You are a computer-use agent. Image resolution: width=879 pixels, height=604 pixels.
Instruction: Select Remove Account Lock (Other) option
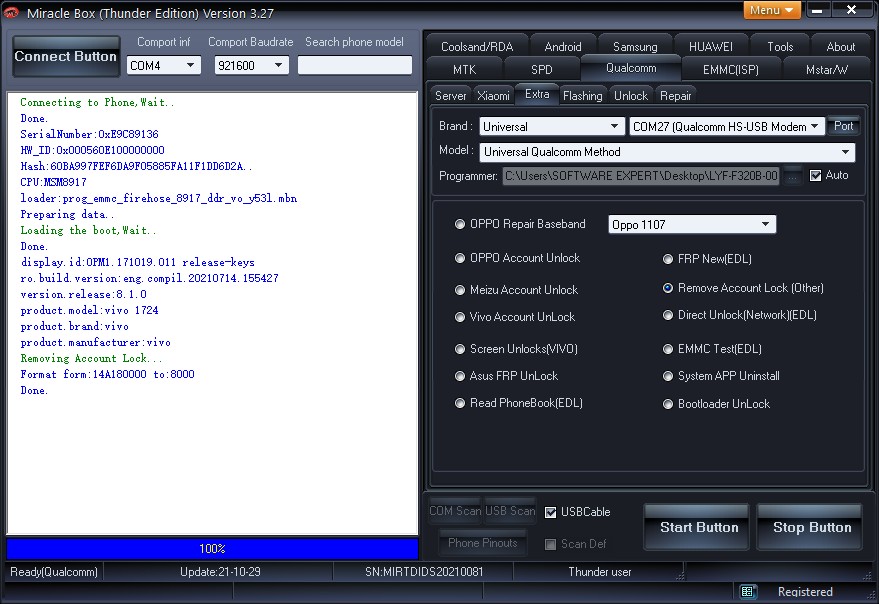tap(668, 288)
